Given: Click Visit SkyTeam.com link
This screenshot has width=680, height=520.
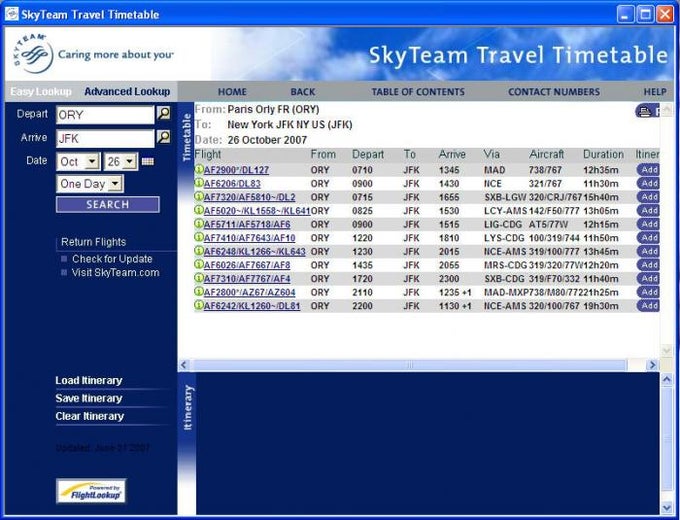Looking at the screenshot, I should pos(115,273).
